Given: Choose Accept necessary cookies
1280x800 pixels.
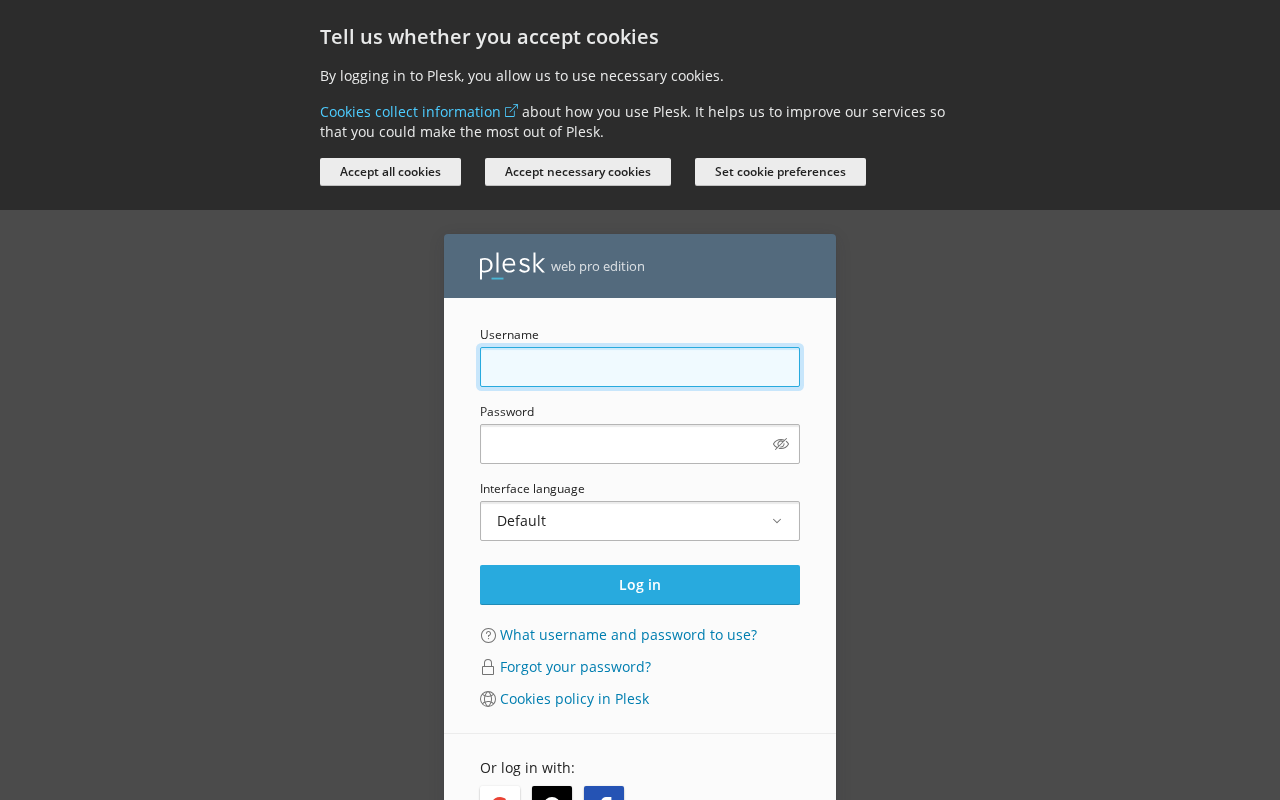Looking at the screenshot, I should point(578,172).
